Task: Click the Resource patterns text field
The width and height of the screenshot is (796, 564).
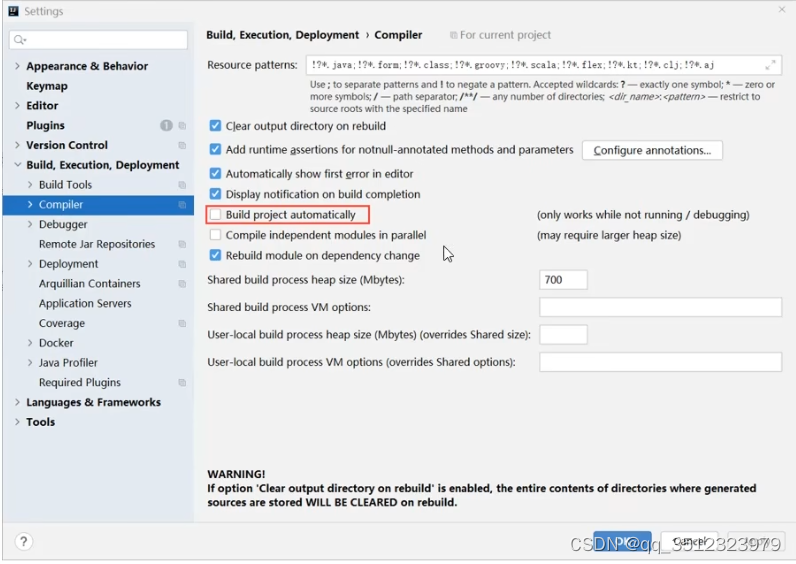Action: pyautogui.click(x=544, y=65)
